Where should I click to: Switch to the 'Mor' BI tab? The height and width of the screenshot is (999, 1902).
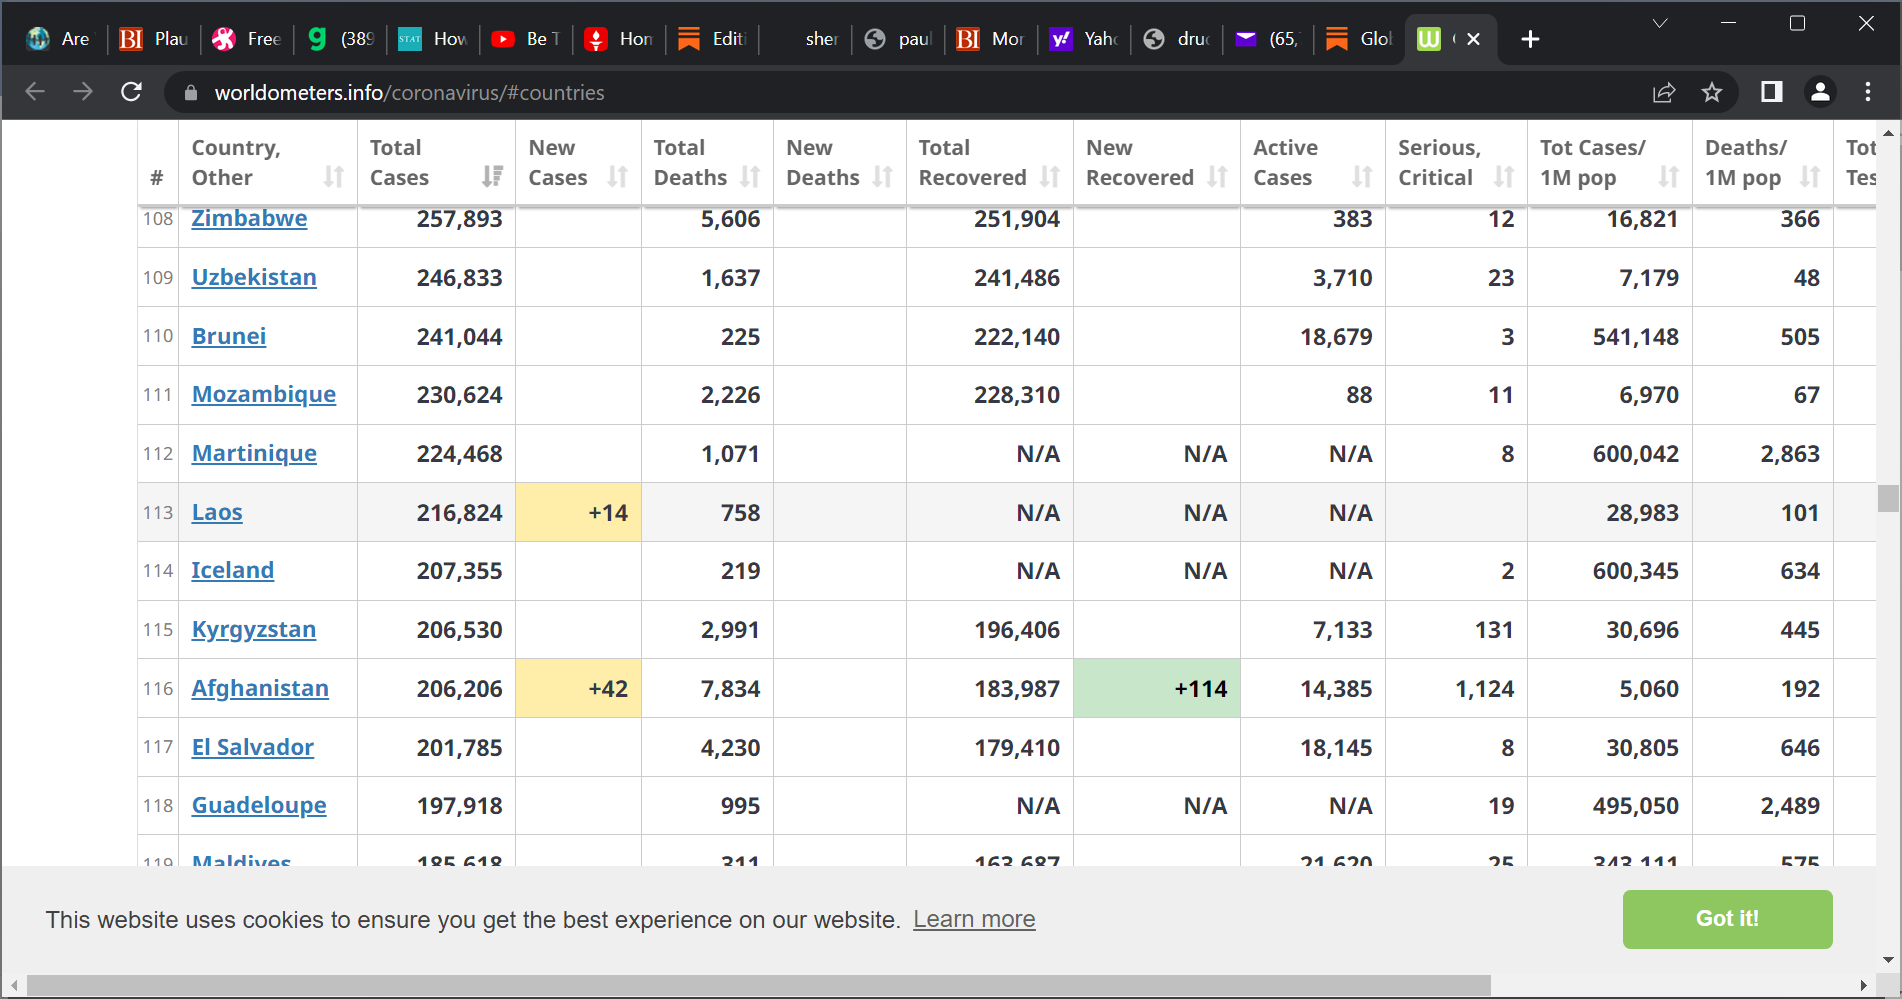pos(991,39)
